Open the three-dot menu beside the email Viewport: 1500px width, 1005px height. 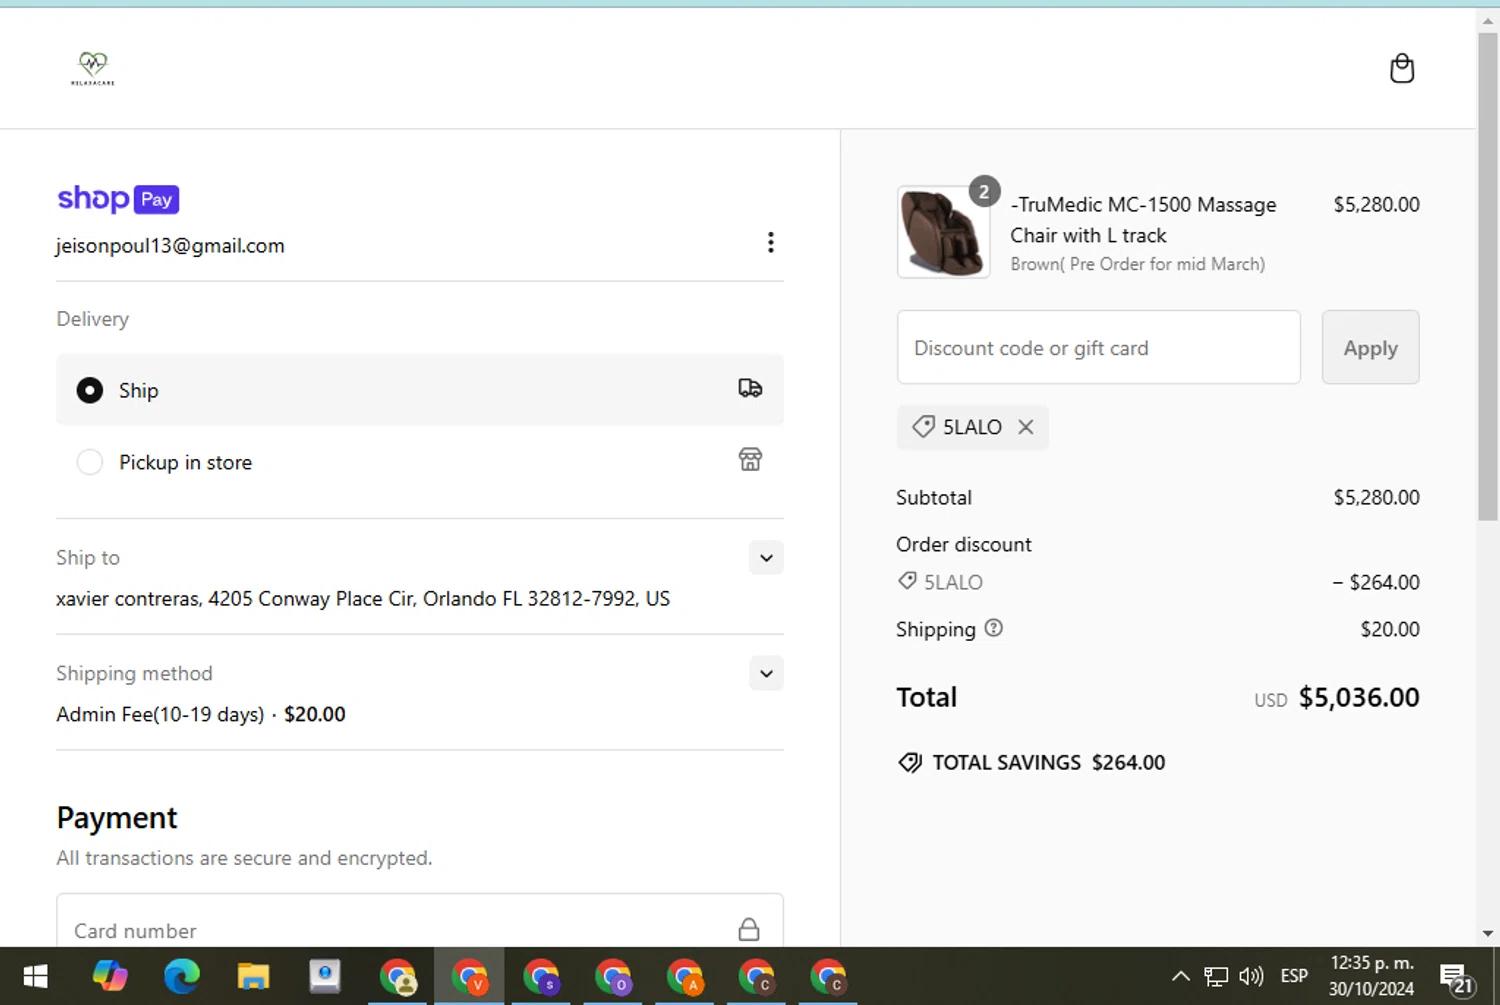click(770, 242)
